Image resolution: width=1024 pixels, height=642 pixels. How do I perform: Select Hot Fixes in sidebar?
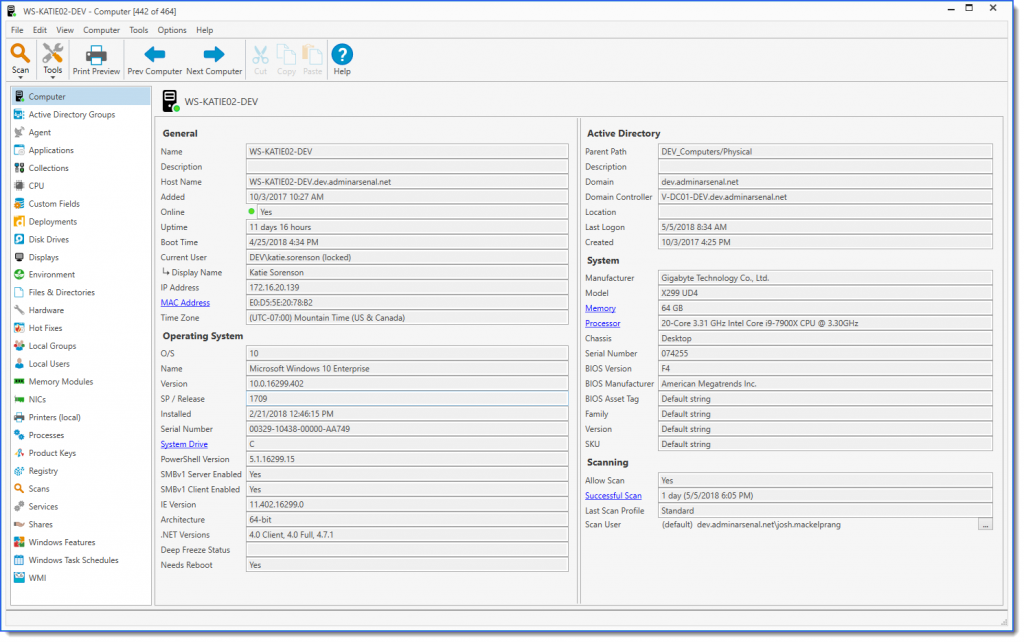tap(46, 328)
